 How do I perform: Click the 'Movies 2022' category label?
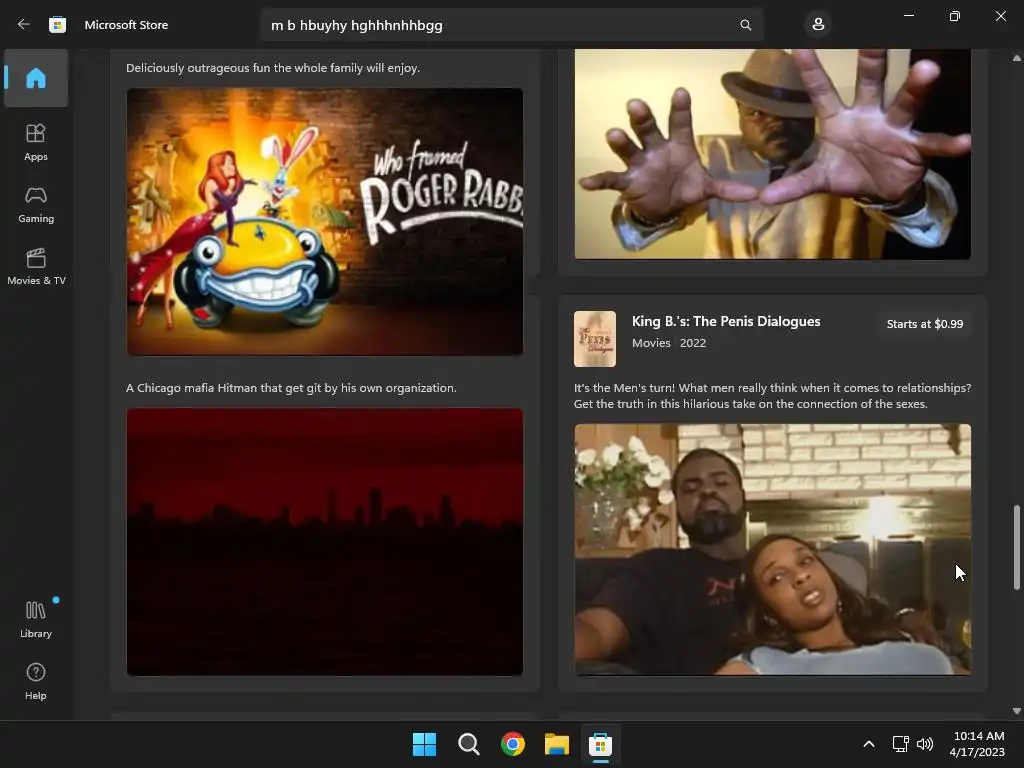[669, 343]
